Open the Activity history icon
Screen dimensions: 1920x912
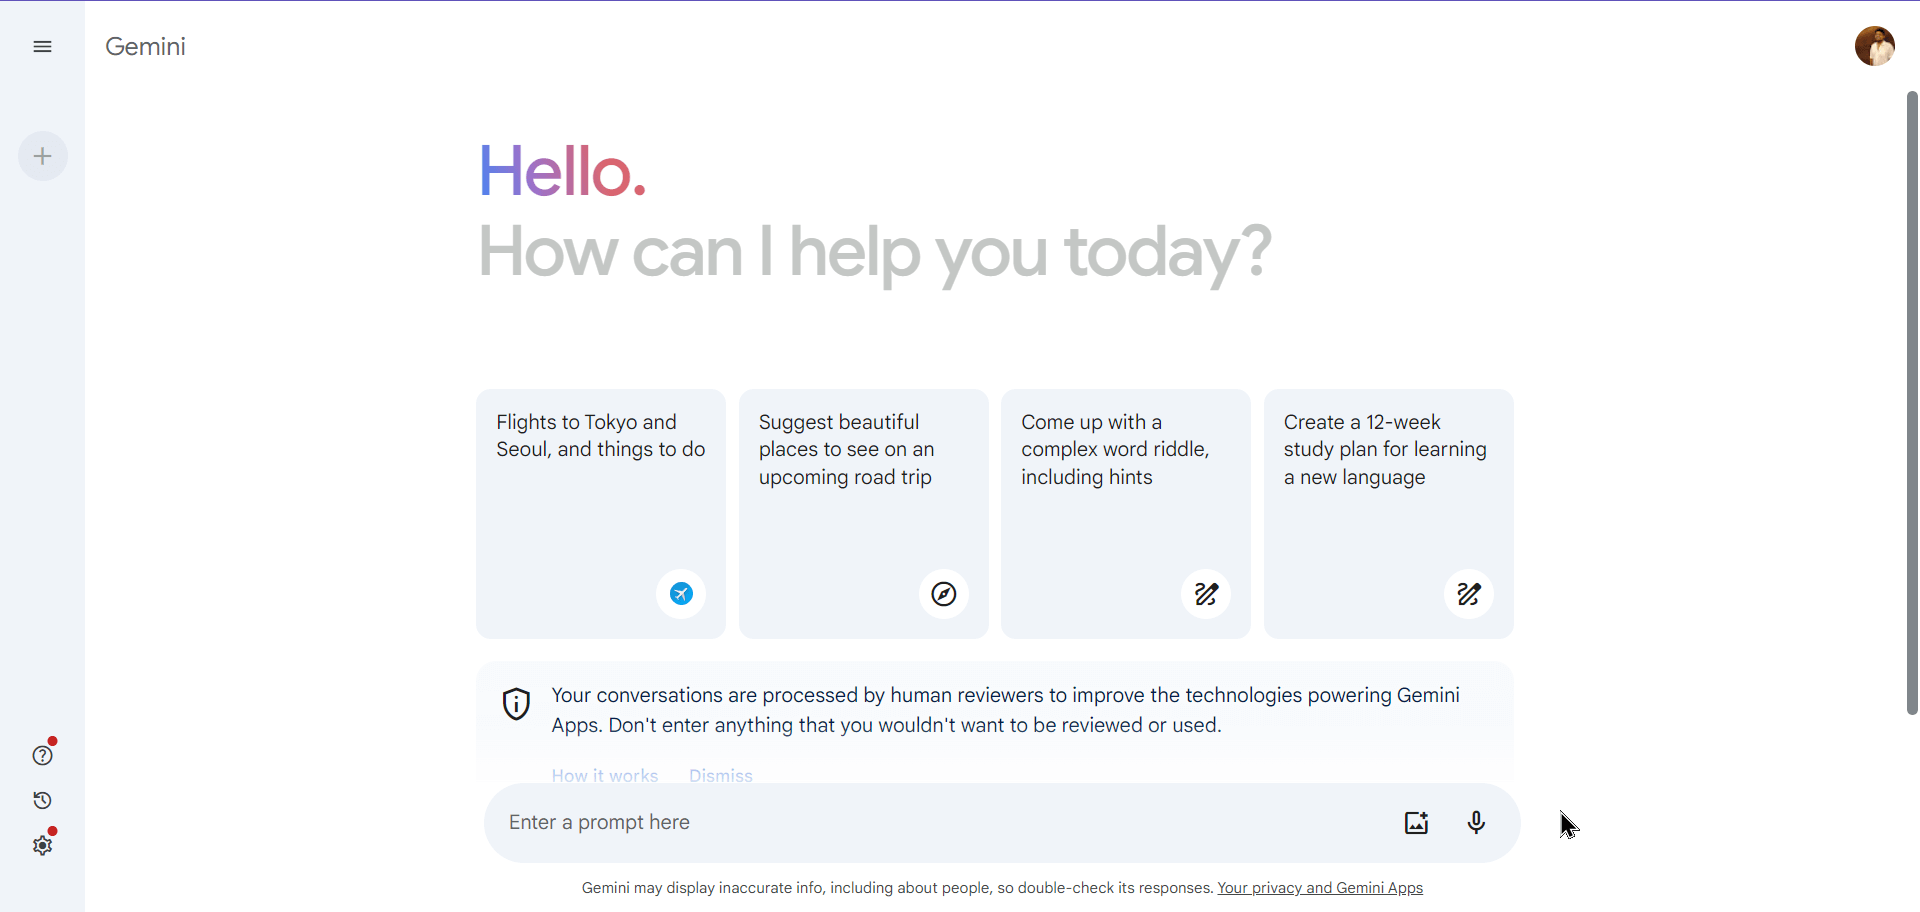(42, 800)
